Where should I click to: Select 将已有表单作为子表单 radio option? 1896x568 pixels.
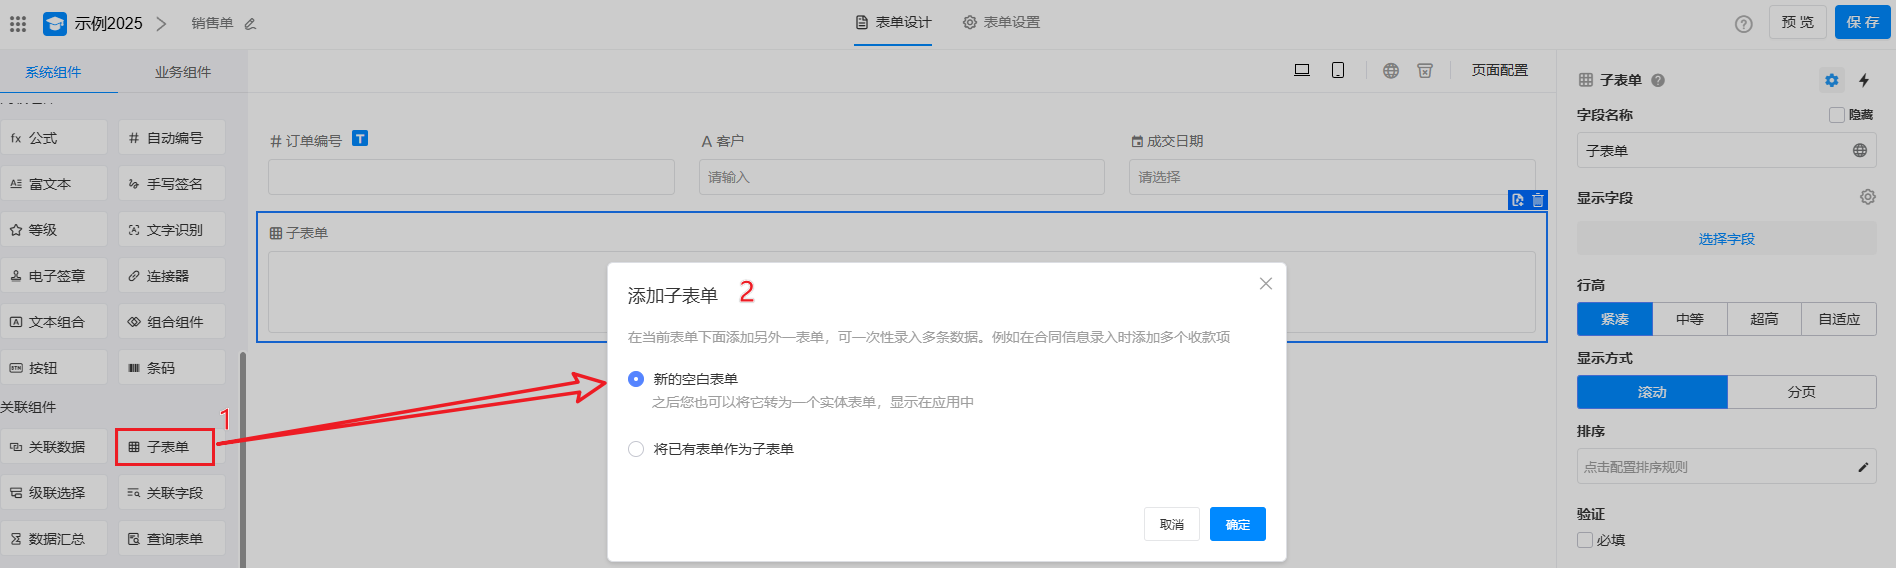coord(636,449)
